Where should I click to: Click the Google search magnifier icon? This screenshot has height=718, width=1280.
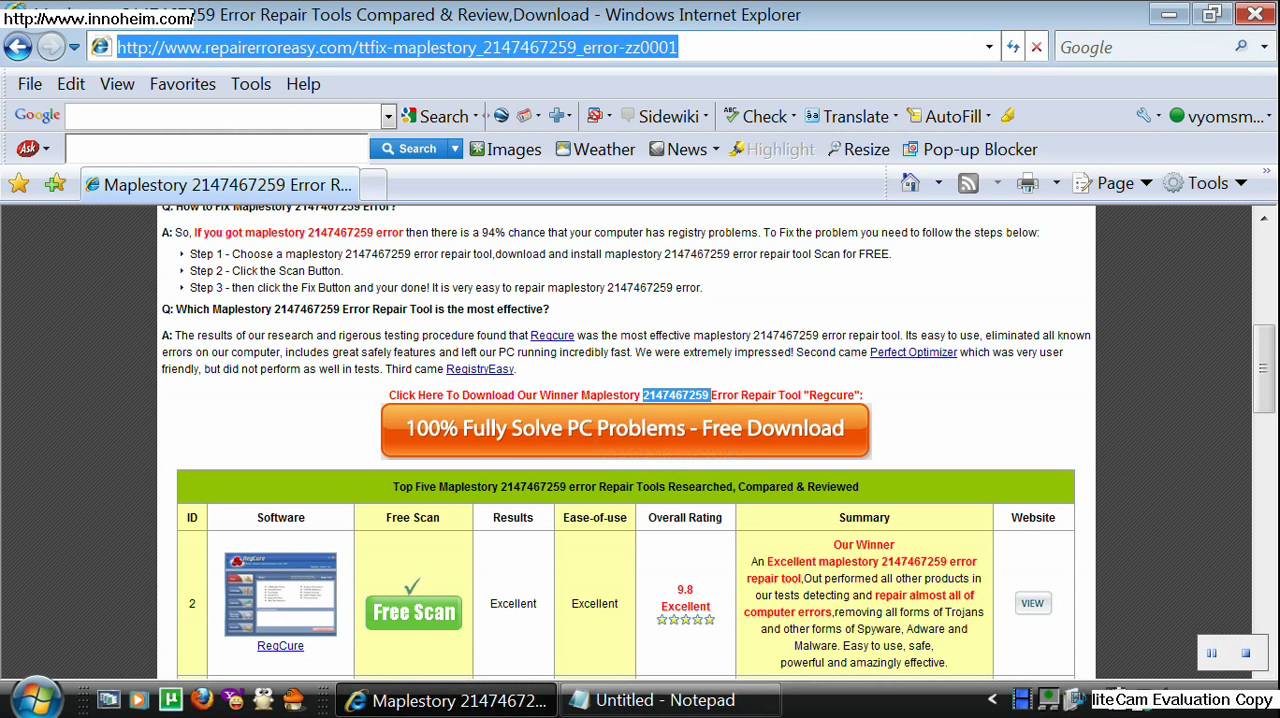point(1241,47)
